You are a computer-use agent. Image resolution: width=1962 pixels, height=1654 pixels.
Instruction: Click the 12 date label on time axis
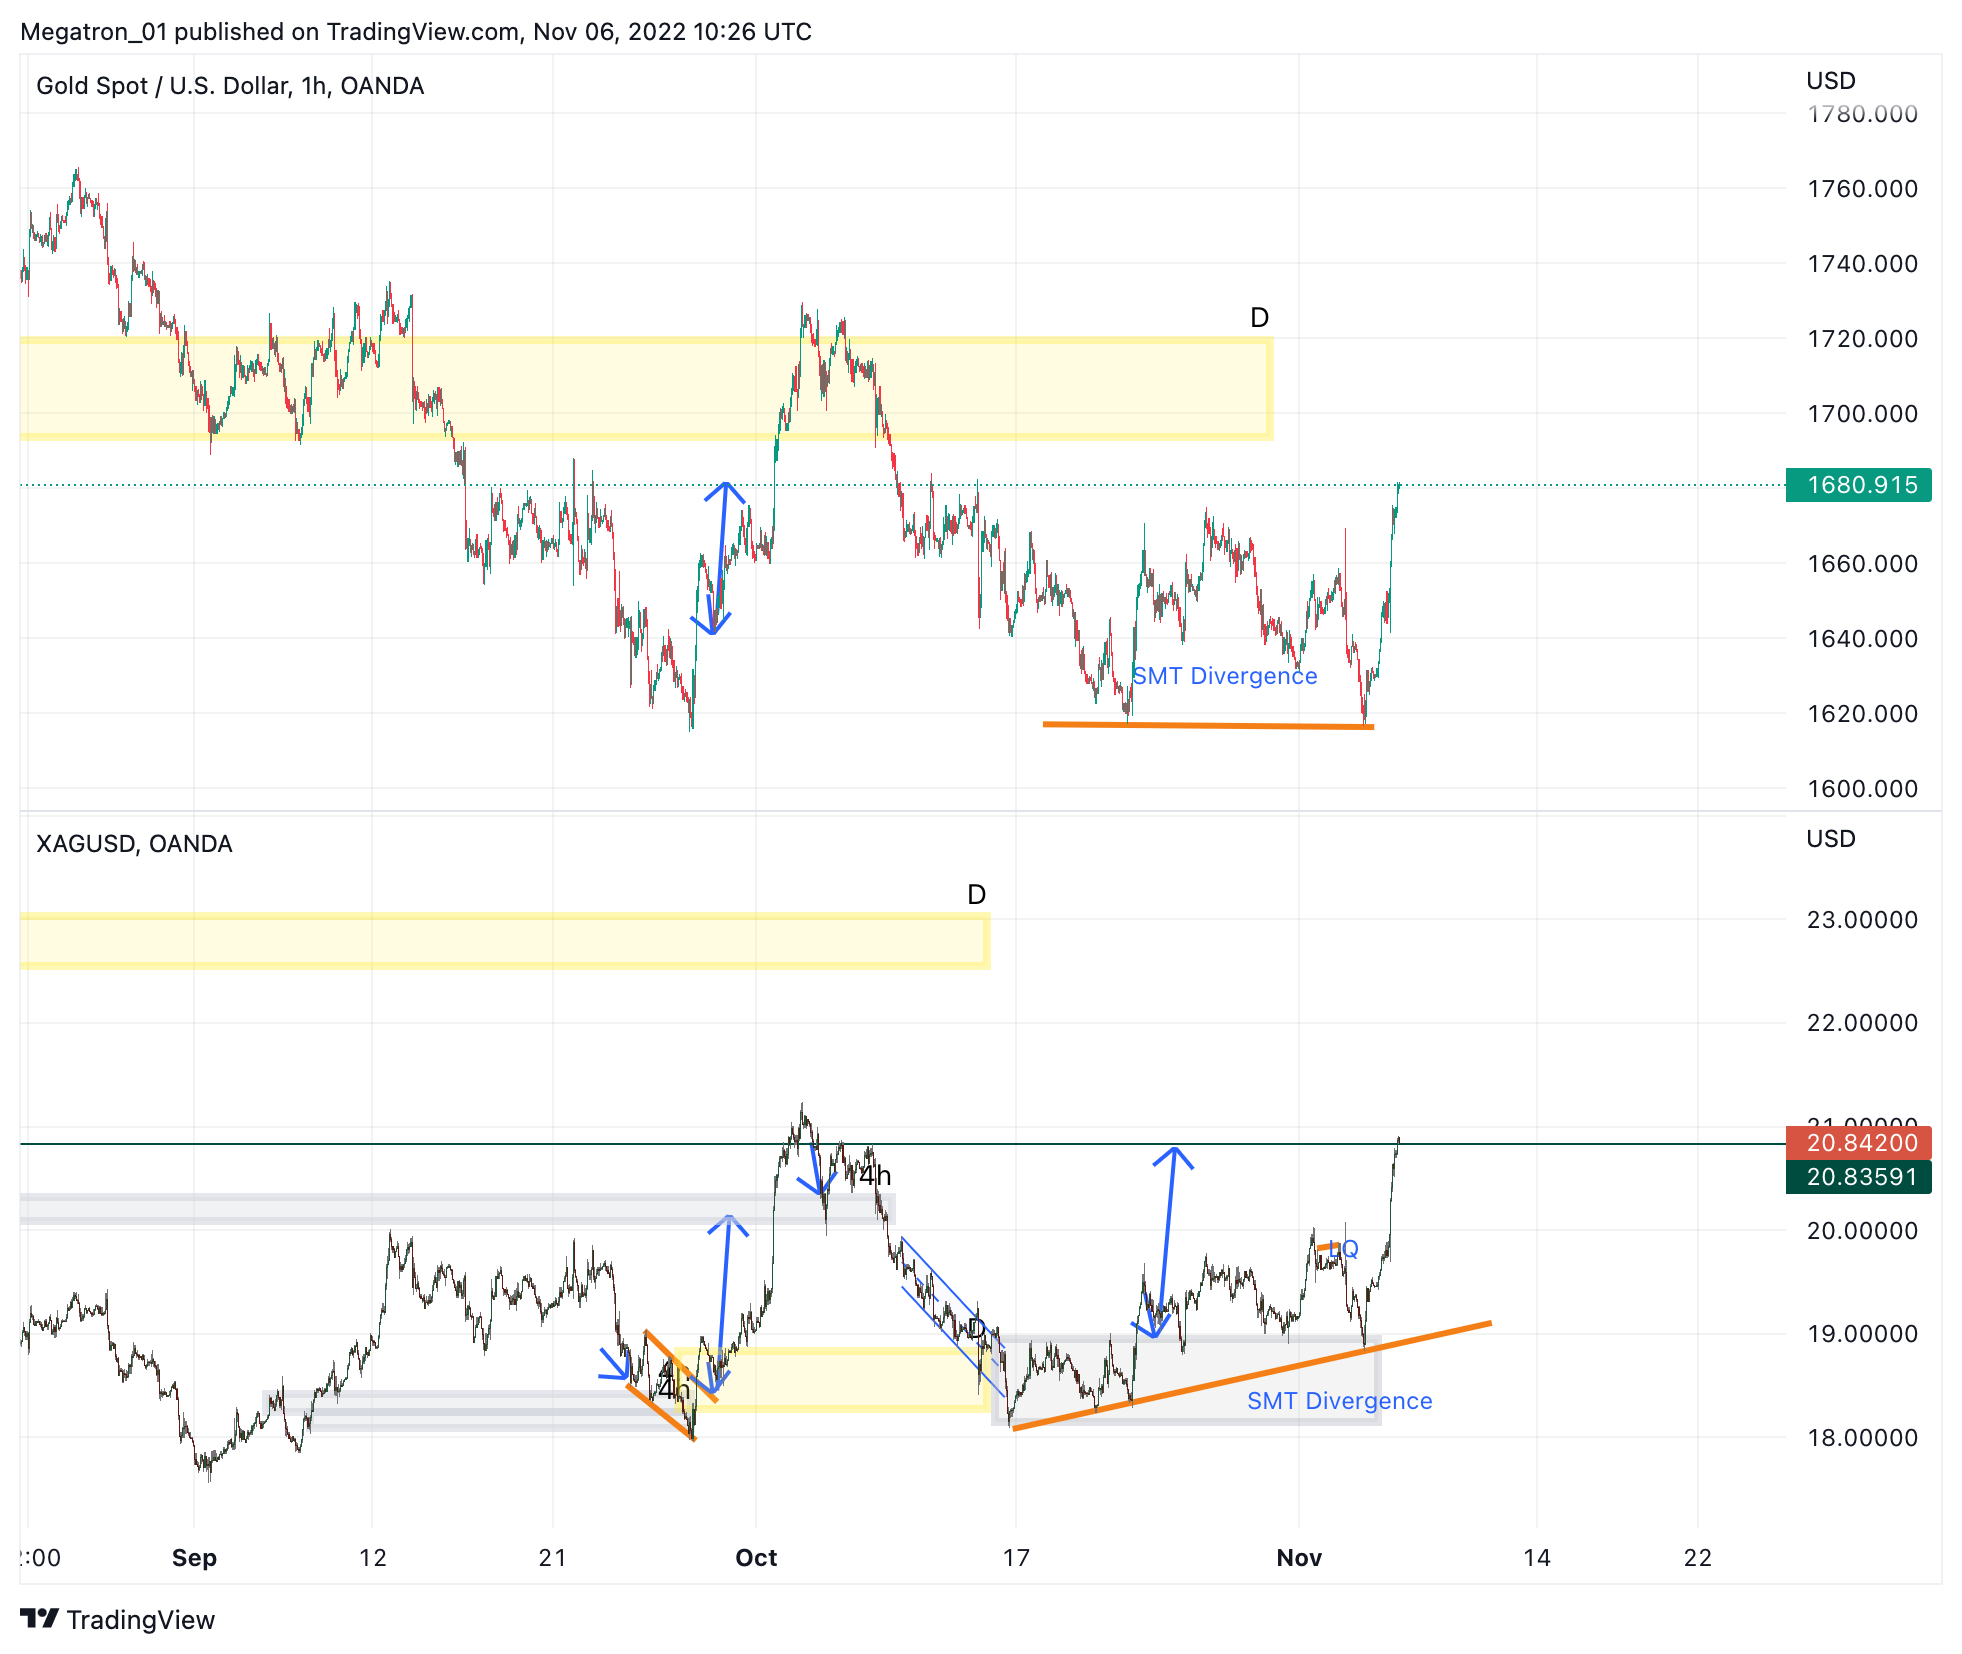[x=373, y=1557]
